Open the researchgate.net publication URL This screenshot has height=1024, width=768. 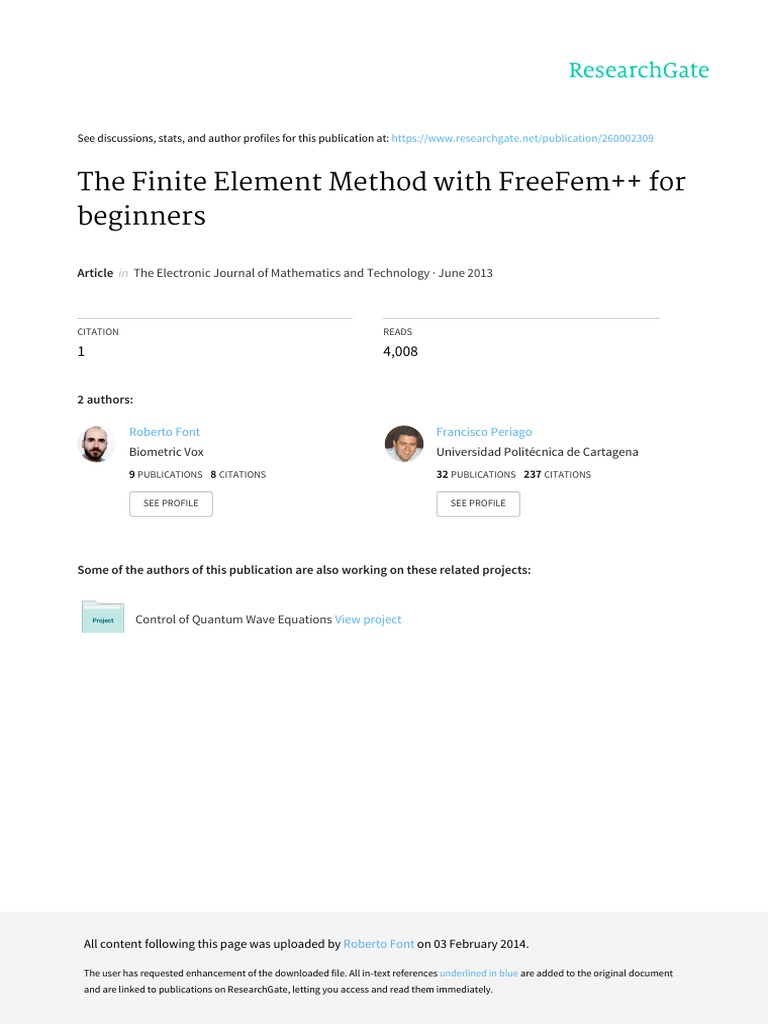point(523,138)
